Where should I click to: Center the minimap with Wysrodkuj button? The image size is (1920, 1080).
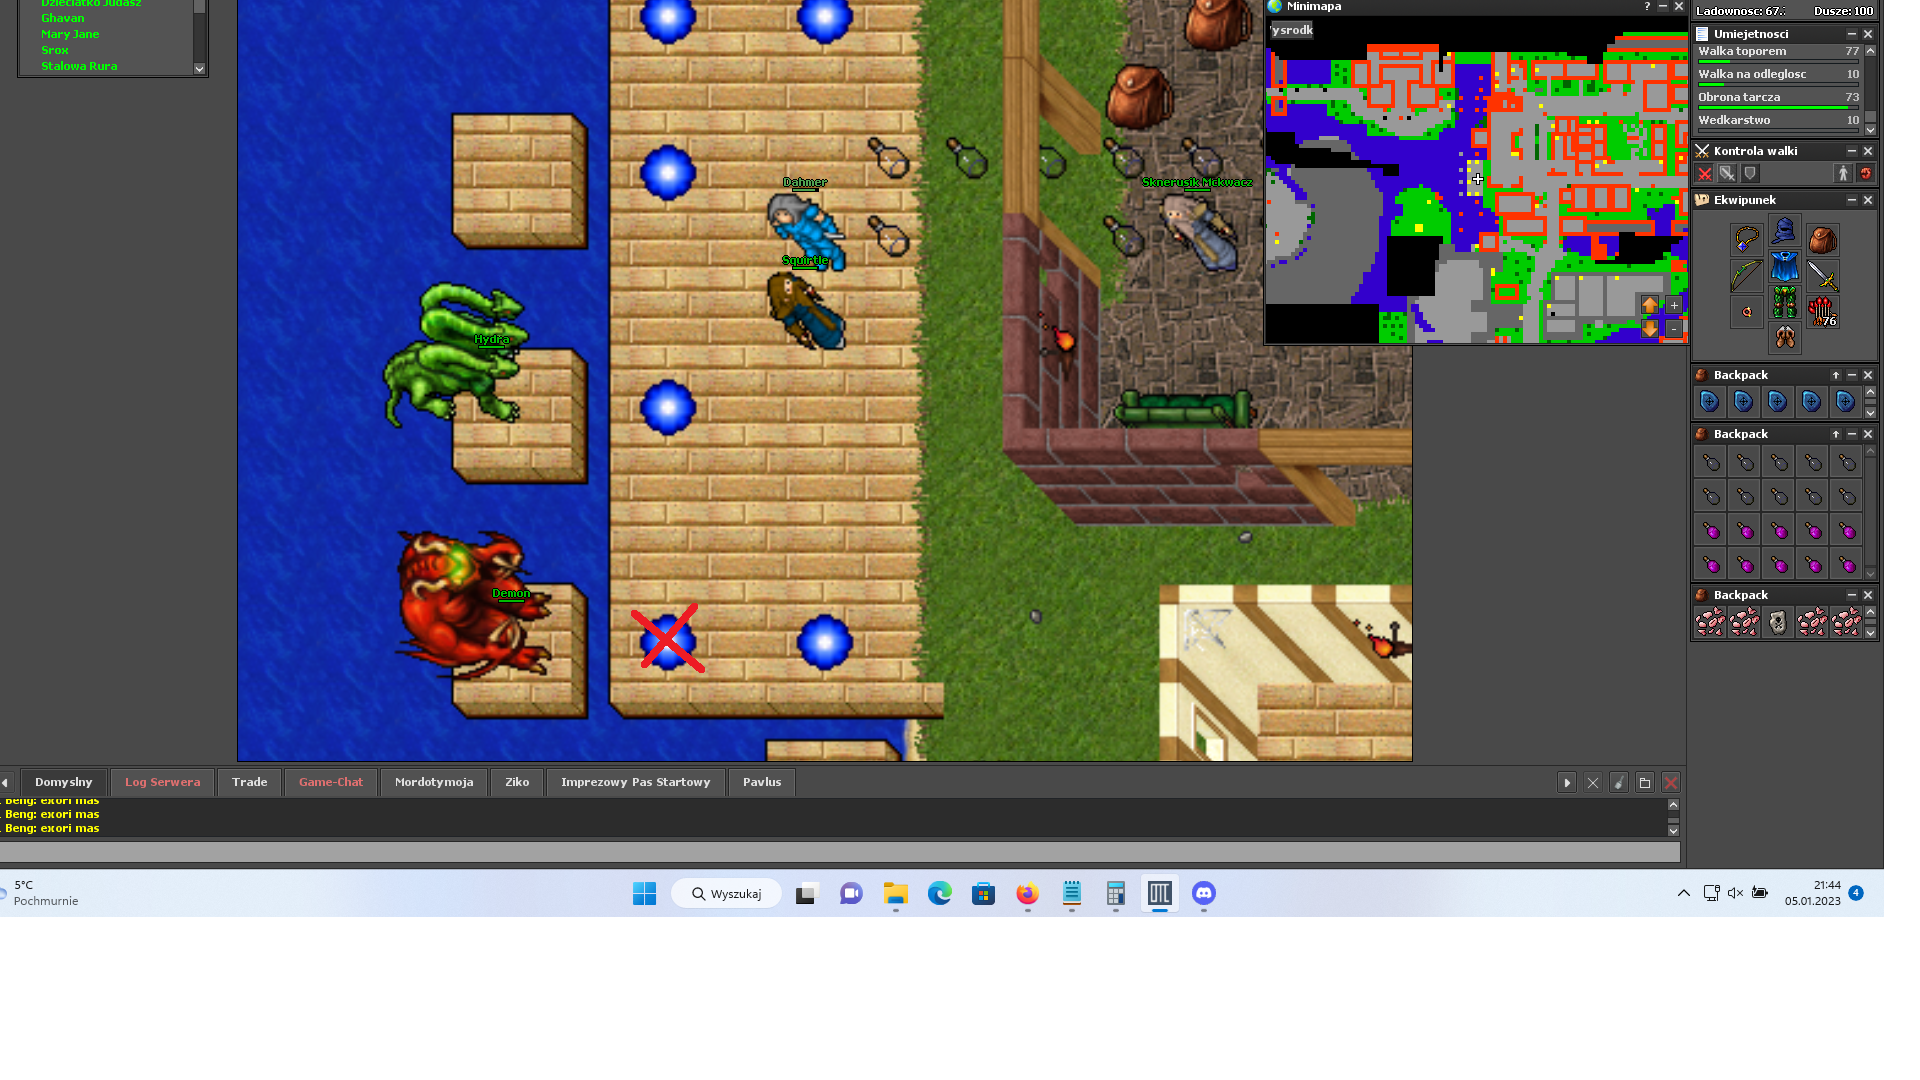[1292, 30]
